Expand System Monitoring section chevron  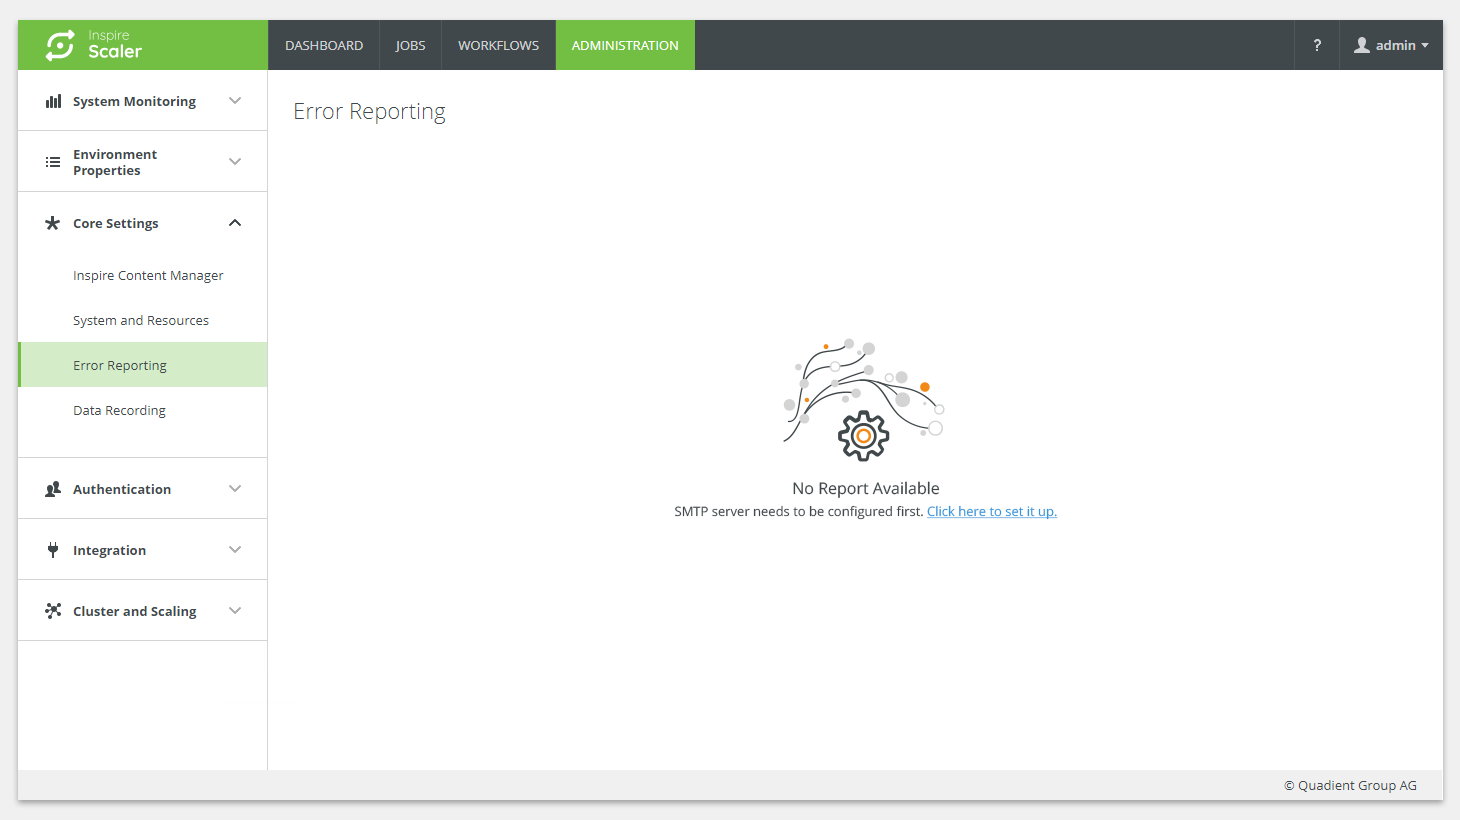tap(235, 101)
